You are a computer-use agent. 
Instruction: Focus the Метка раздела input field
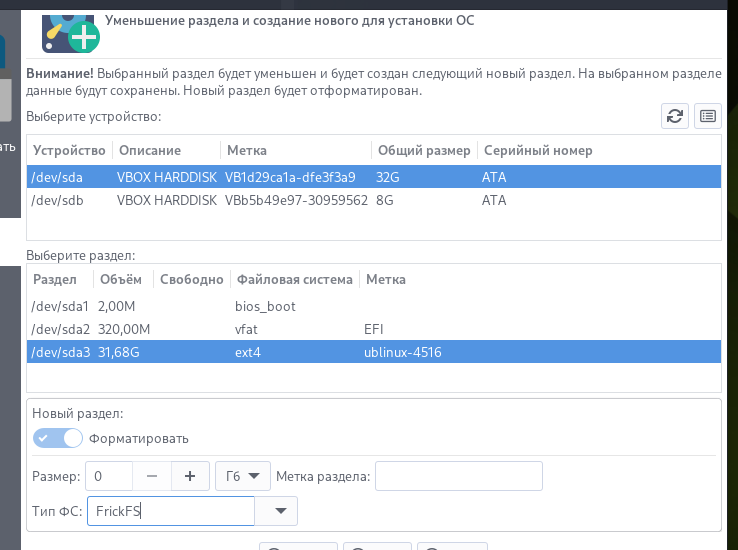[x=459, y=476]
